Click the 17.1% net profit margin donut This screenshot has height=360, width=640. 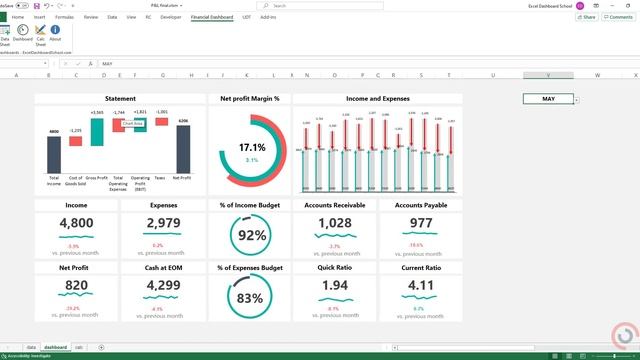(252, 151)
